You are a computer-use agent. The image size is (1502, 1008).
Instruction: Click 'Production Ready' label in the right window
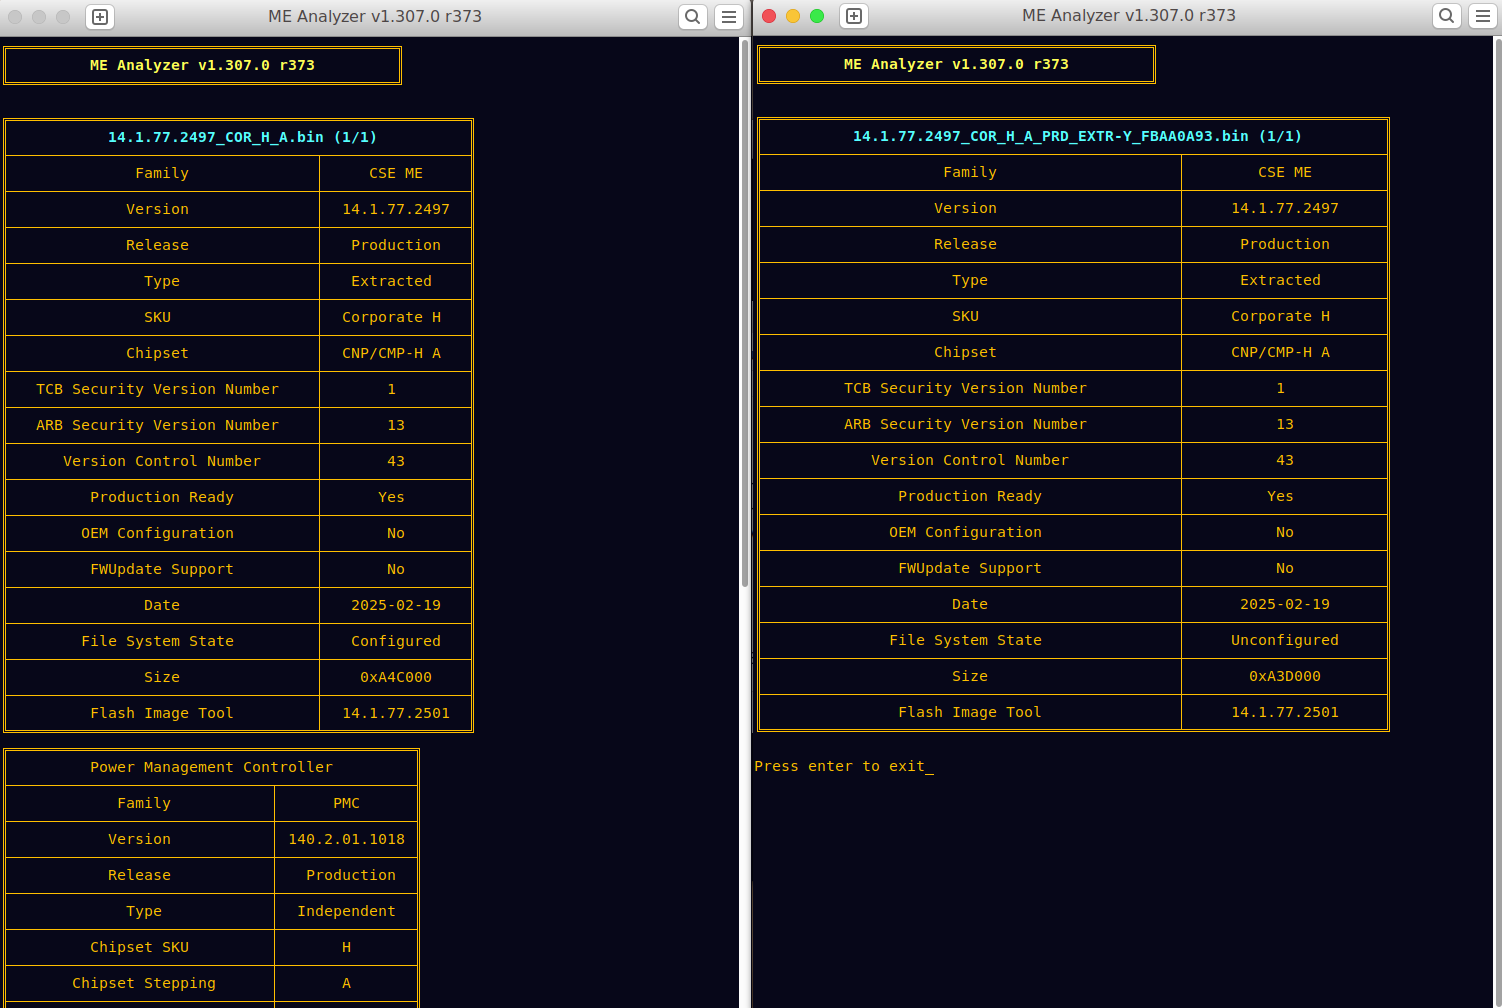pos(970,496)
